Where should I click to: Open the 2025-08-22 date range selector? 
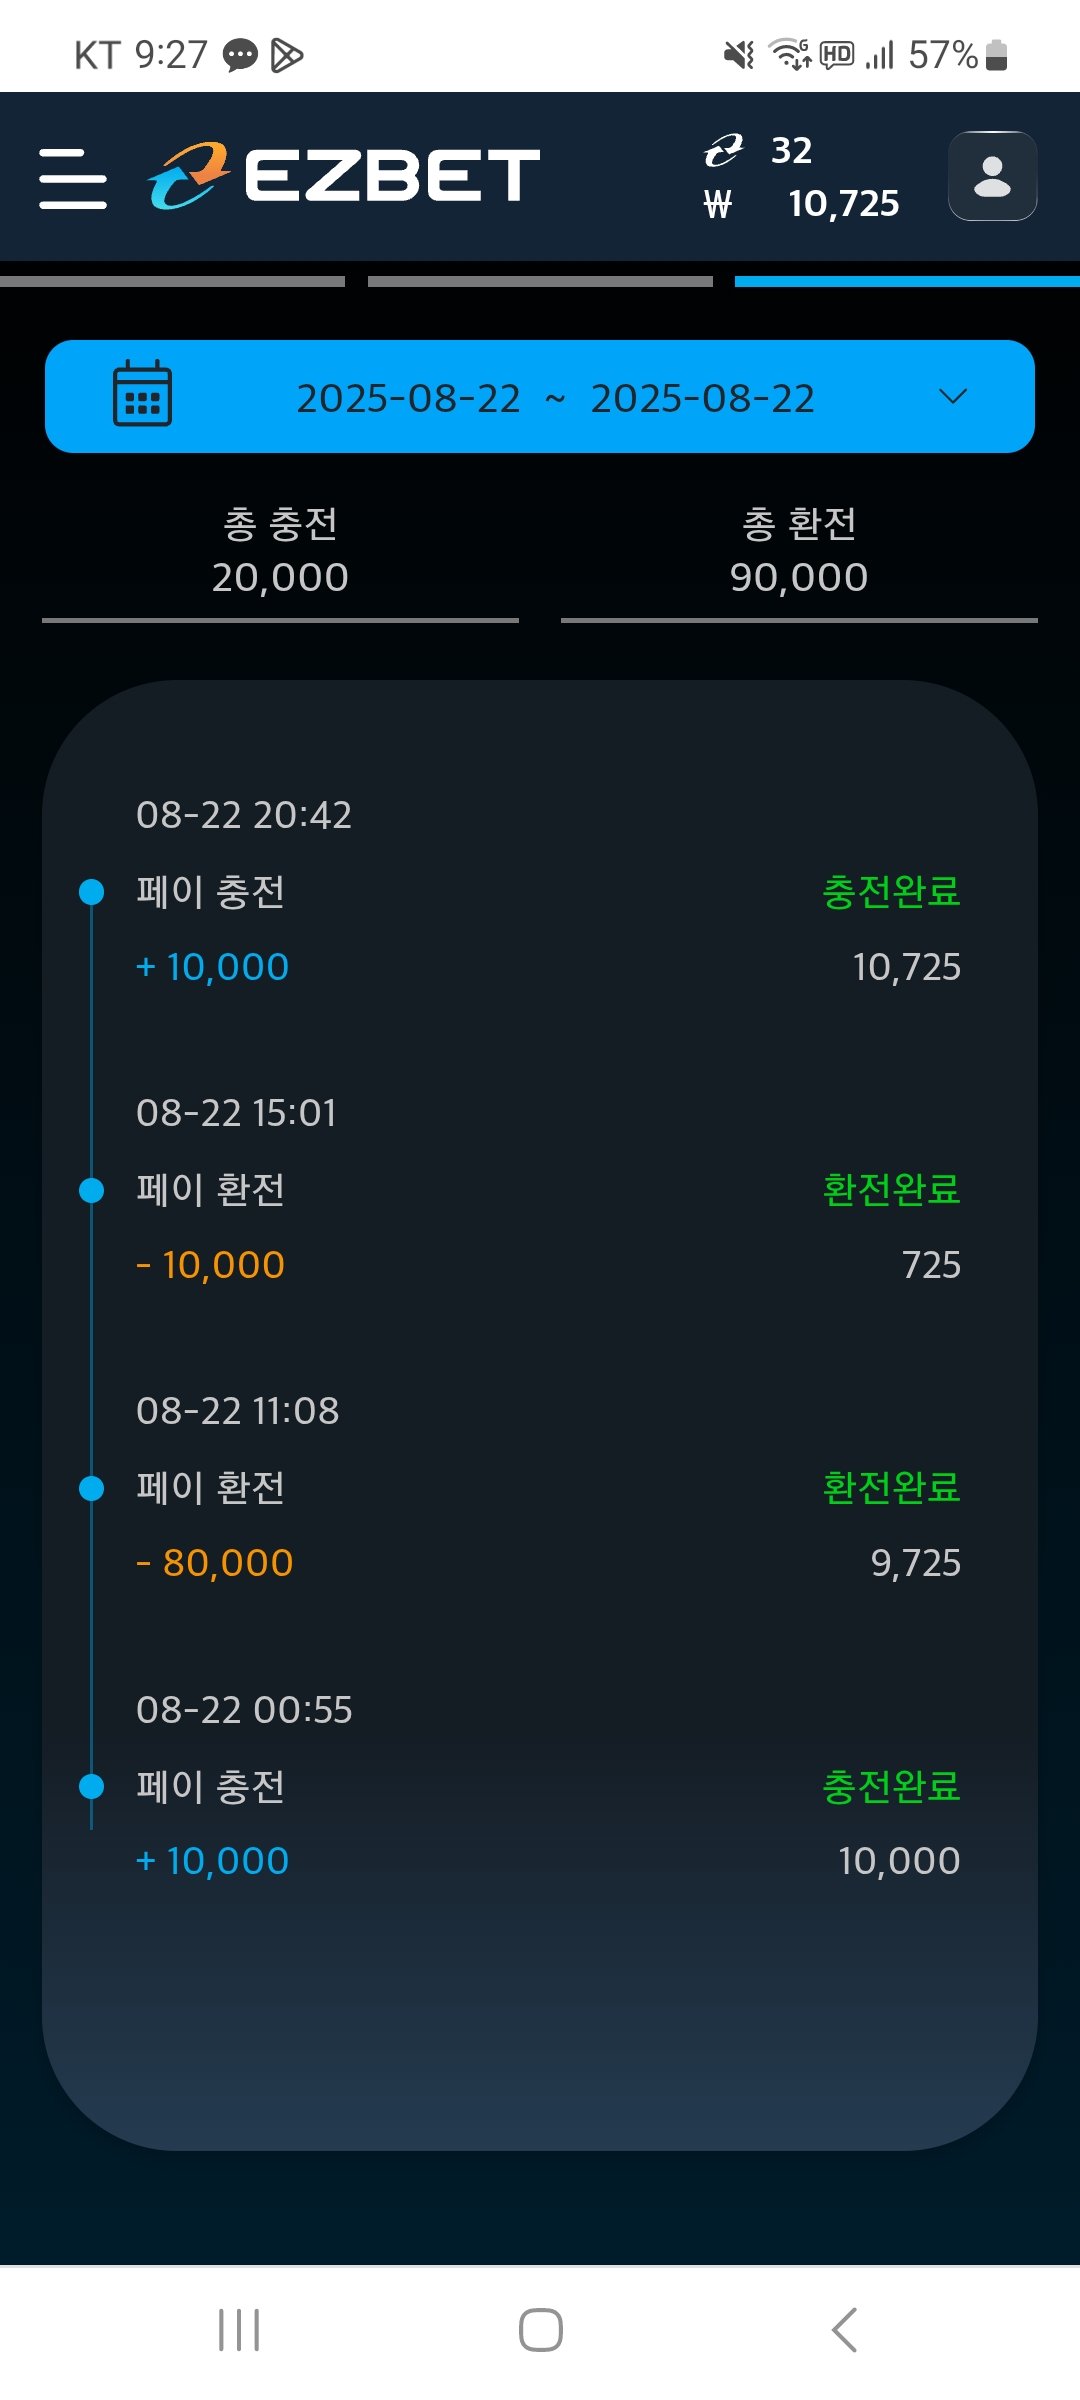tap(555, 398)
